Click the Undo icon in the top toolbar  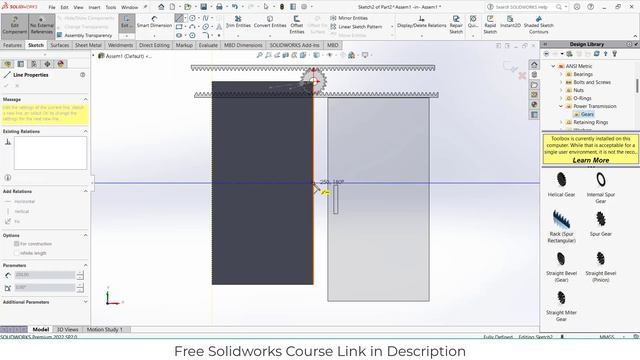(235, 7)
